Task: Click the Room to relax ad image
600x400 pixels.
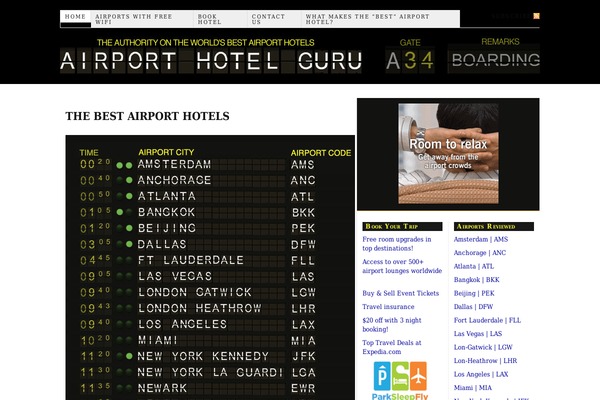Action: coord(448,153)
